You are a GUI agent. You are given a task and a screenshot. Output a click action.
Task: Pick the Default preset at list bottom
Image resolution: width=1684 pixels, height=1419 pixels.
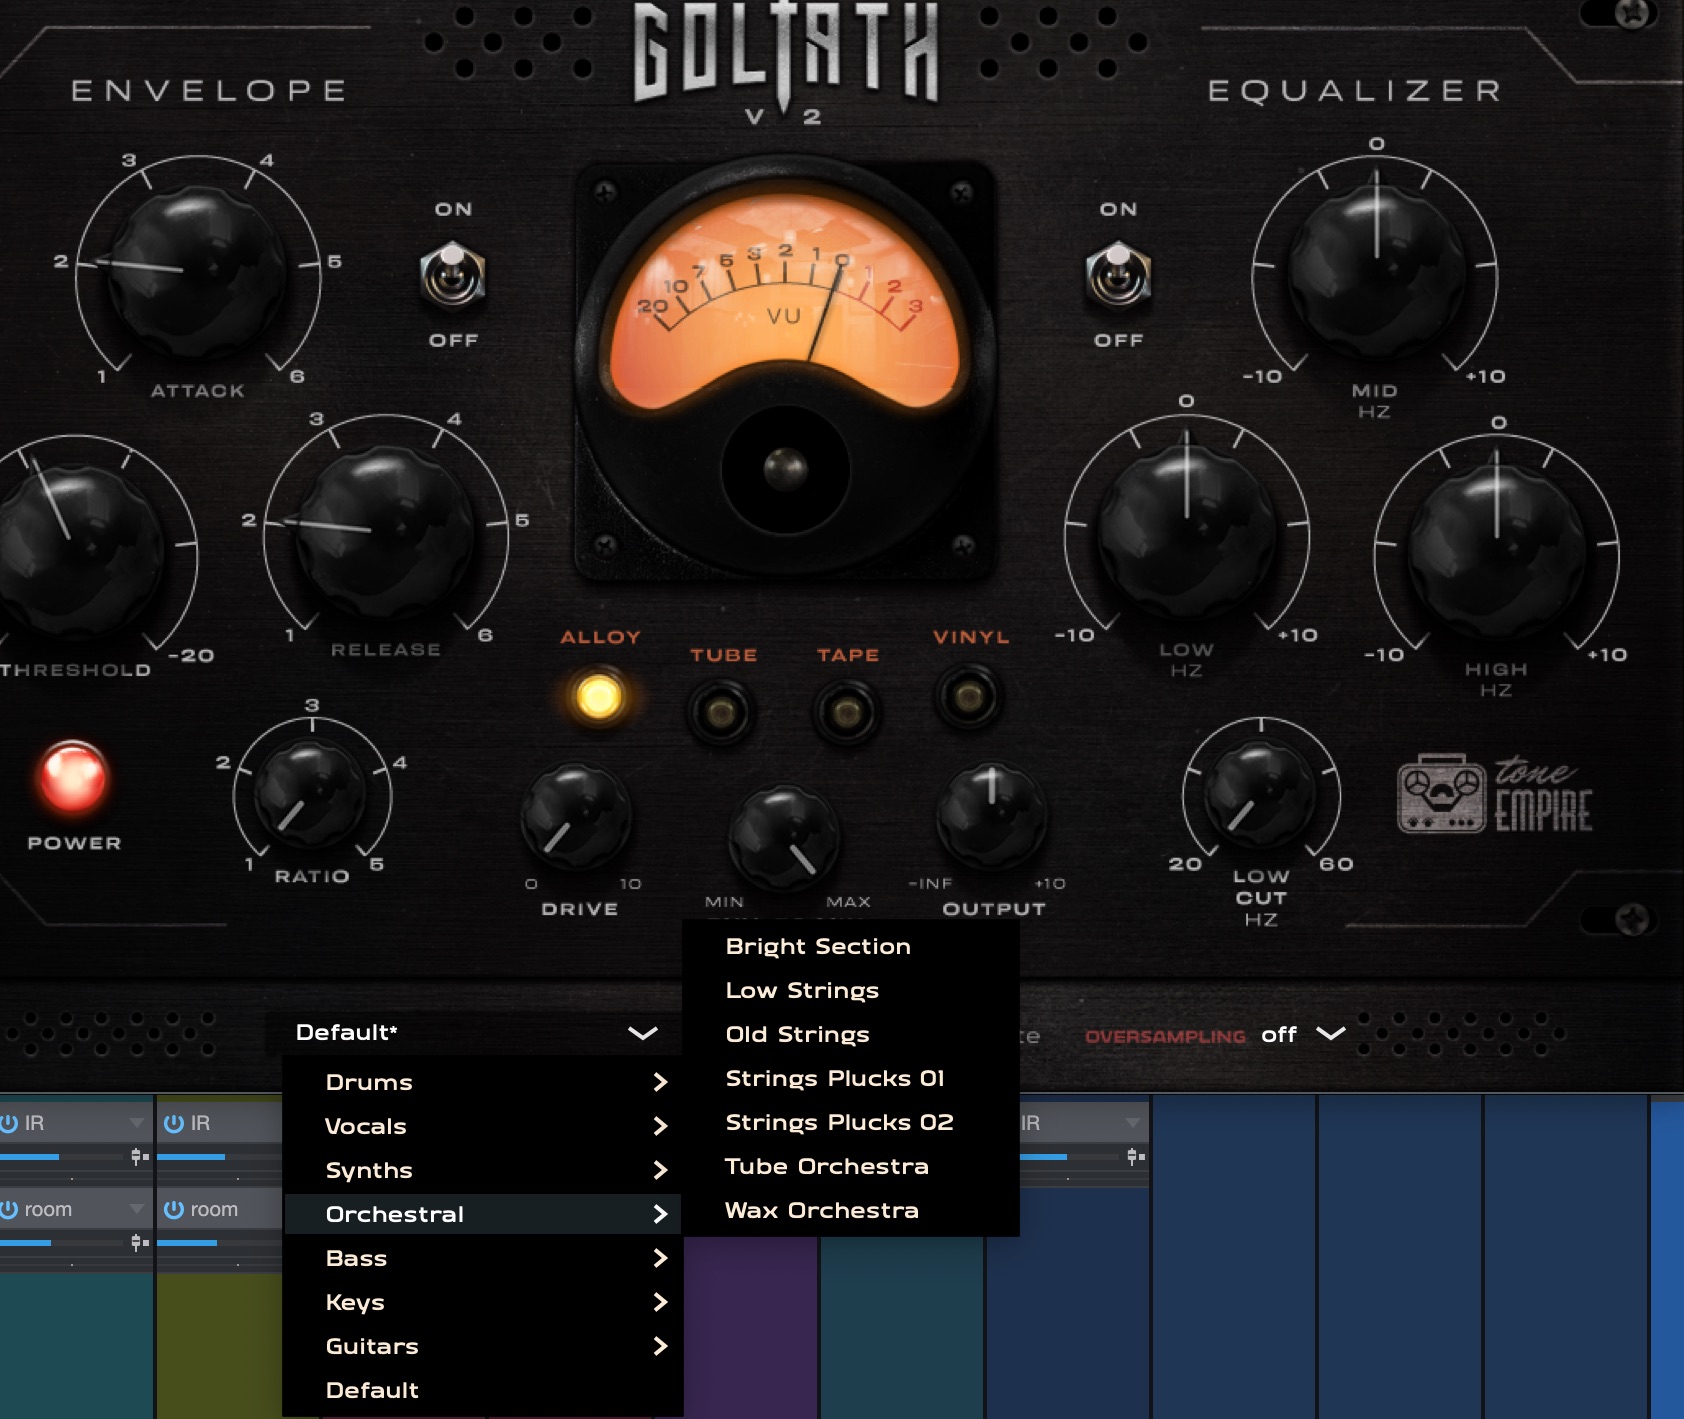[x=372, y=1390]
